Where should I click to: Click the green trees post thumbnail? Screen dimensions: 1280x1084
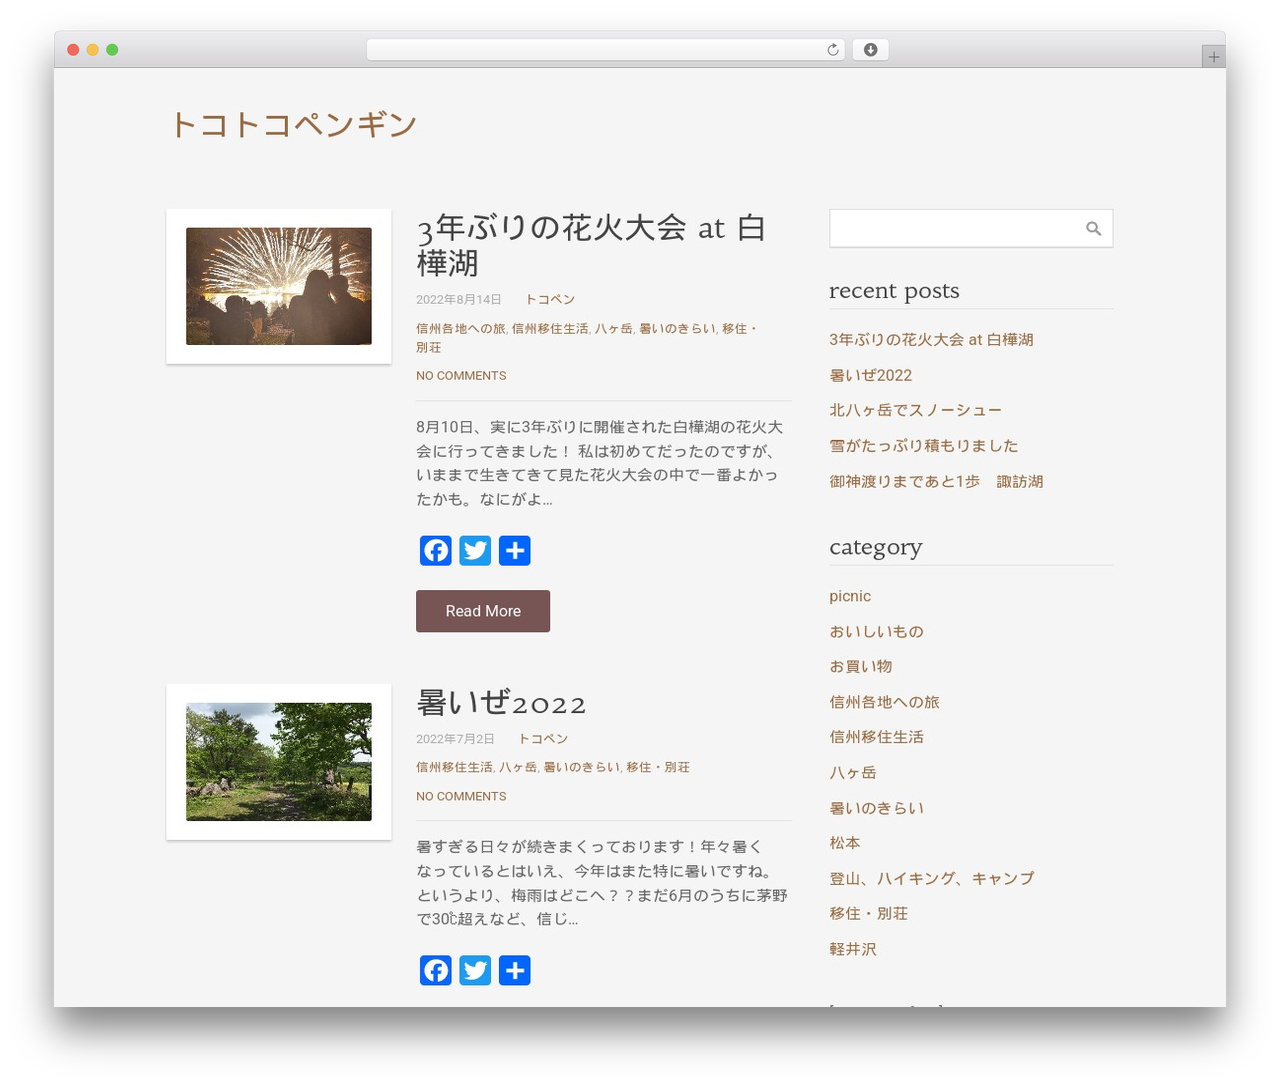[x=279, y=762]
